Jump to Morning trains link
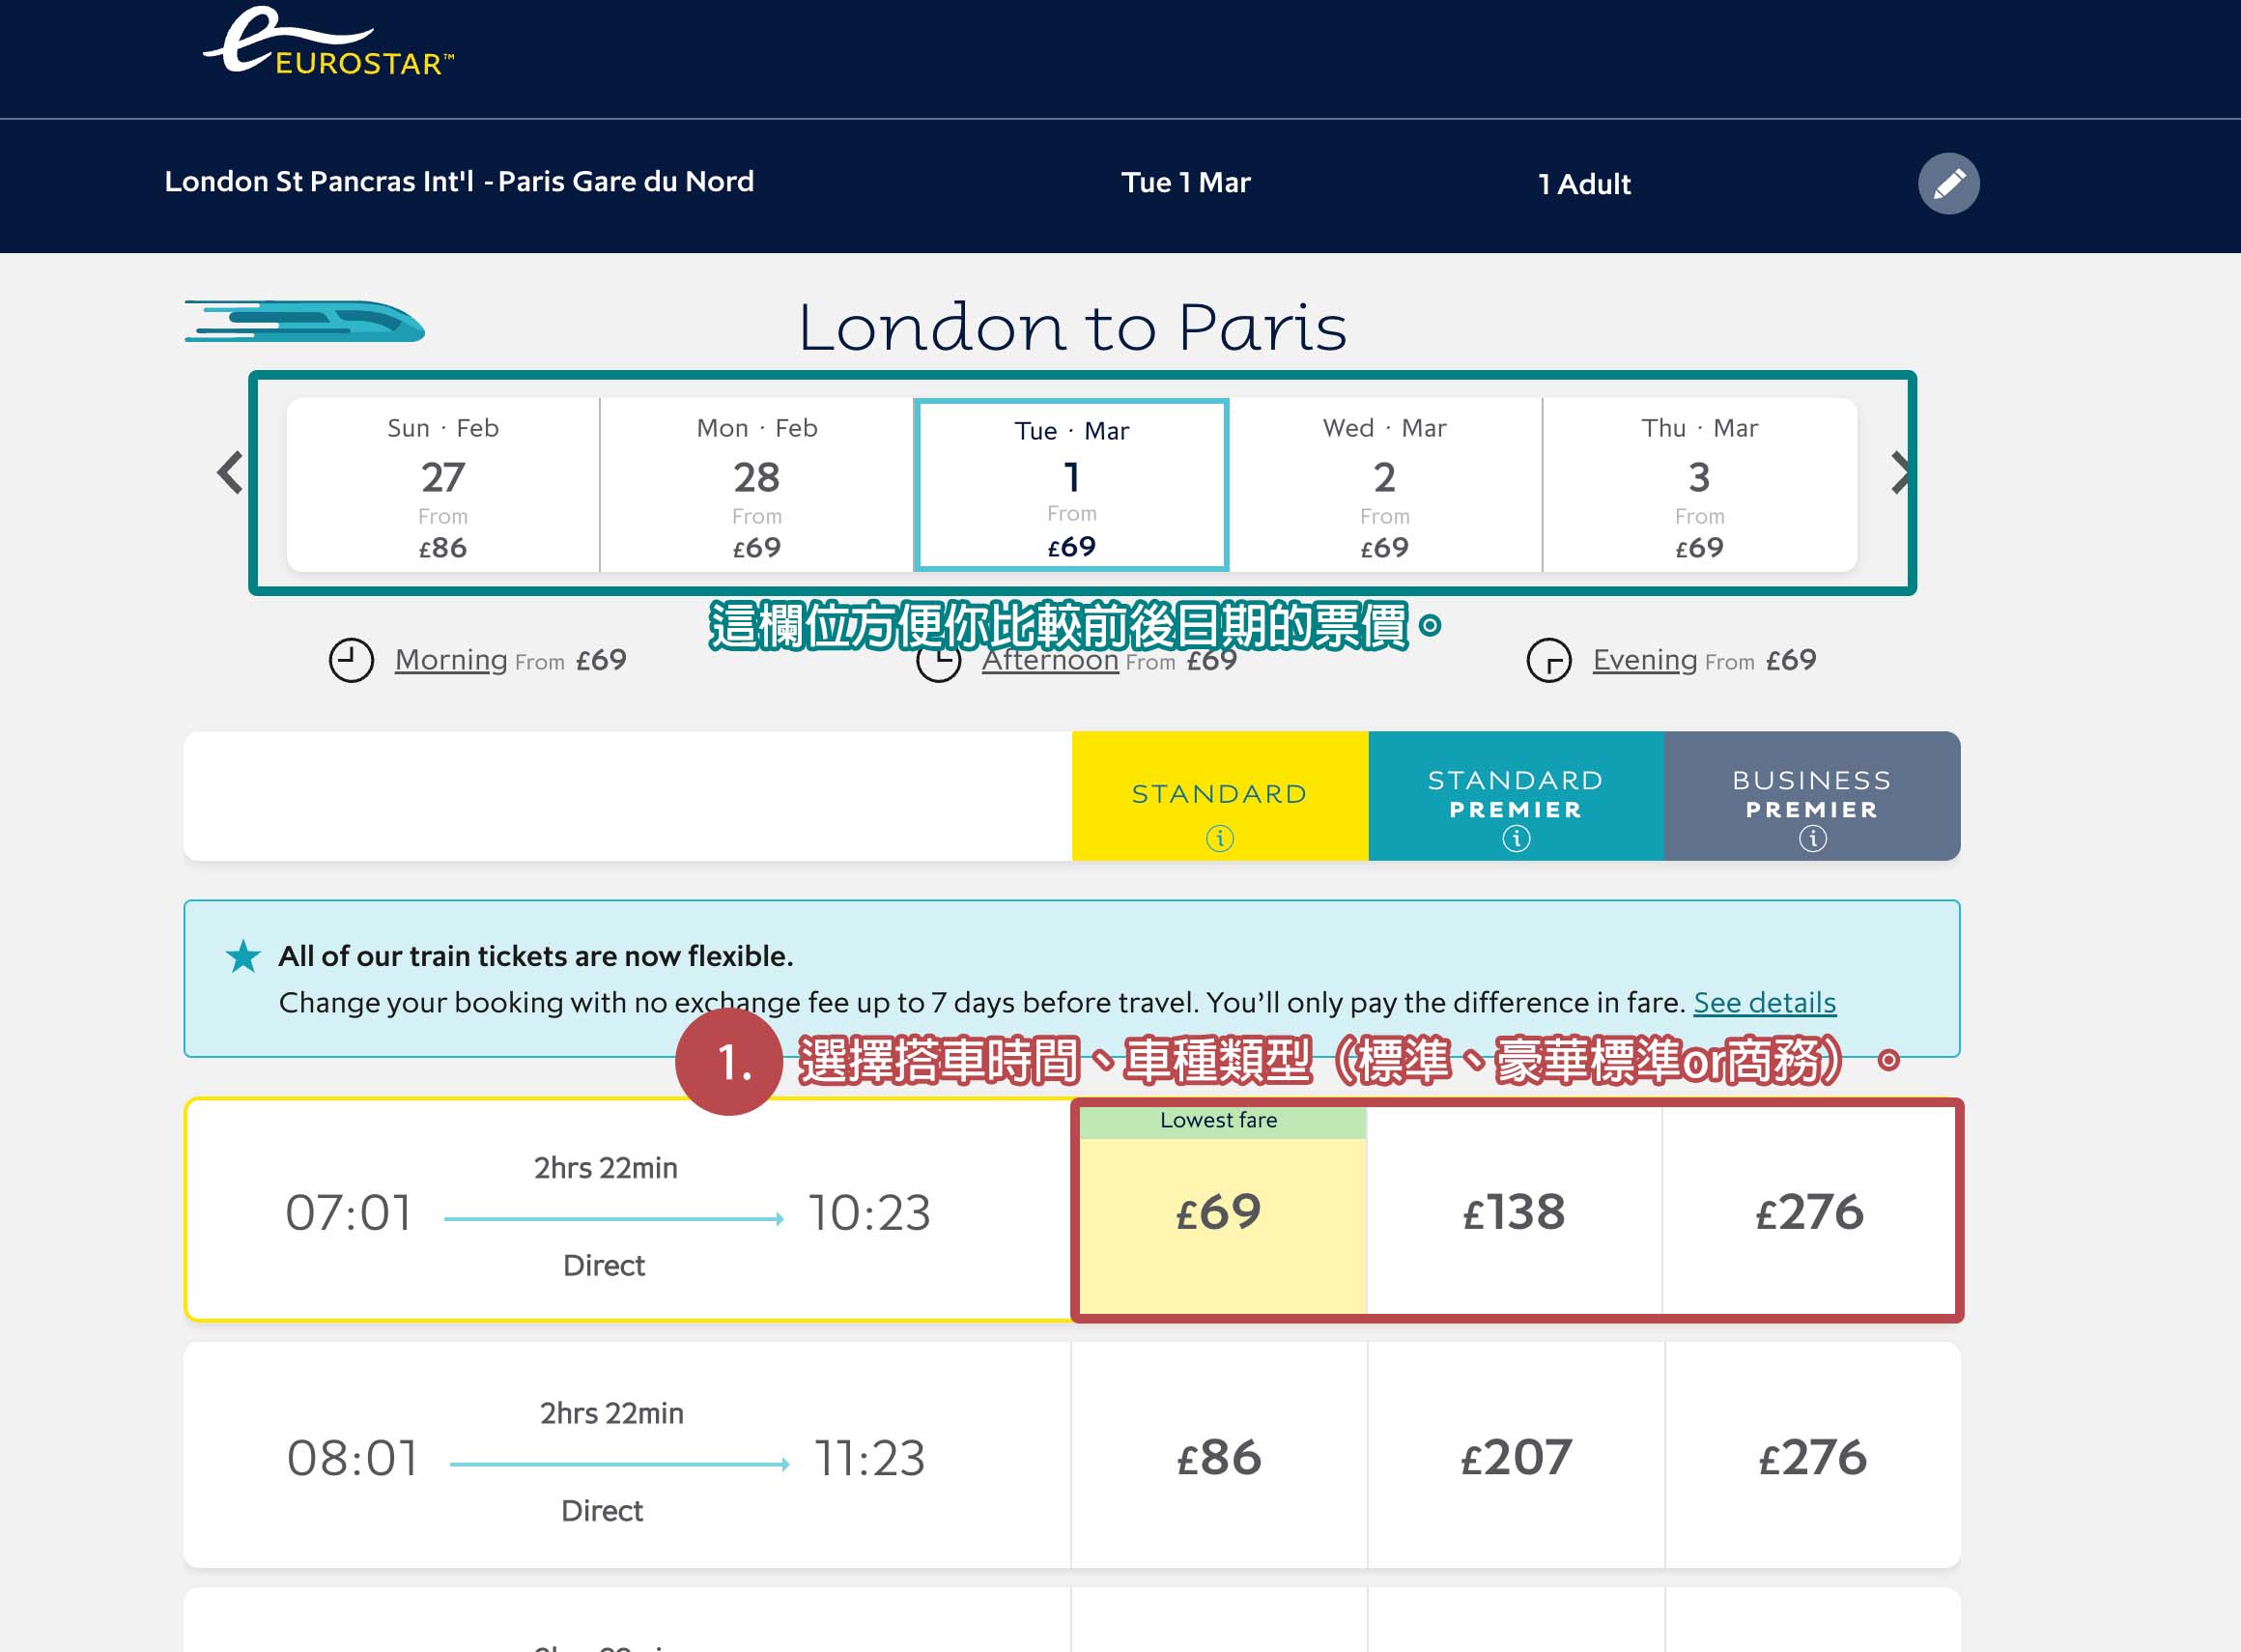2241x1652 pixels. [451, 660]
